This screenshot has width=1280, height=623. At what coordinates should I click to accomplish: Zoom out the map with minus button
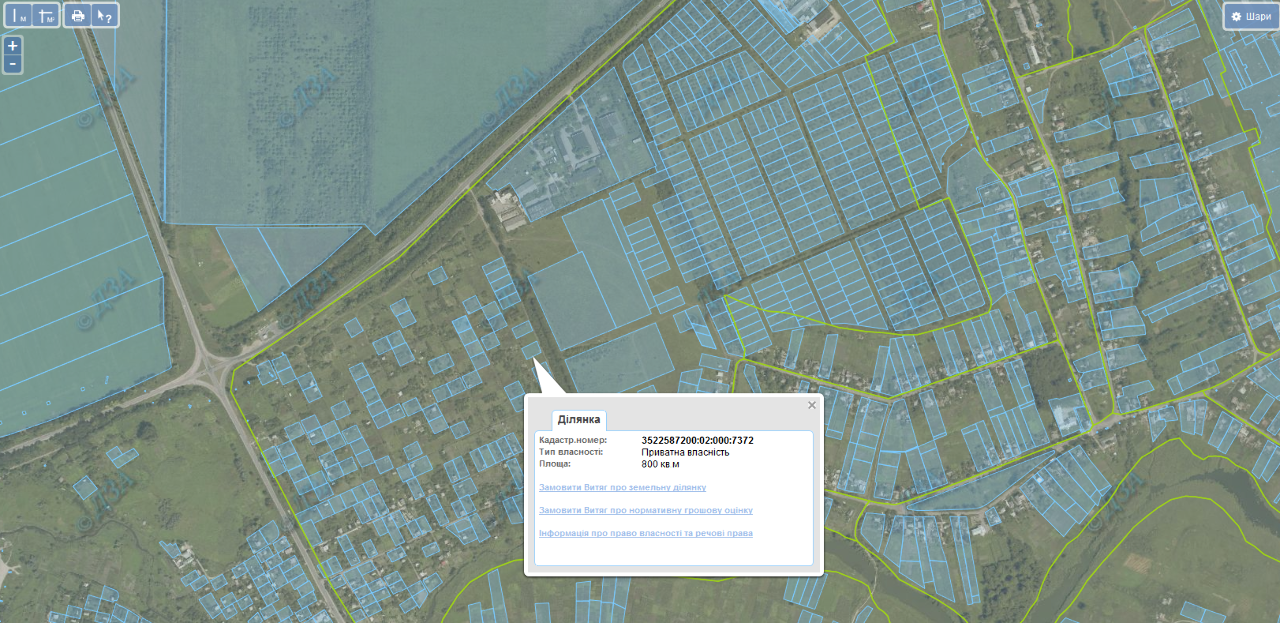point(12,64)
